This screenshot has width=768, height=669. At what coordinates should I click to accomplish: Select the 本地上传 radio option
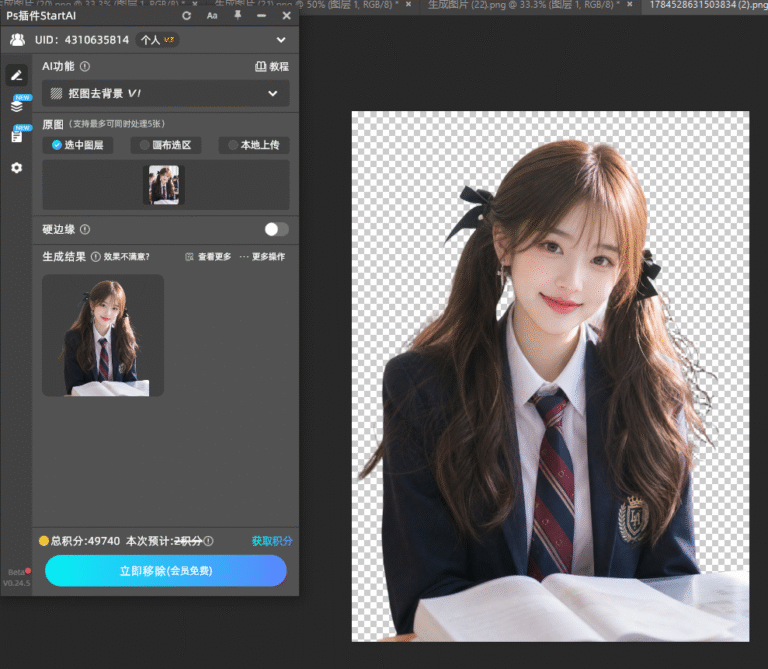point(254,145)
